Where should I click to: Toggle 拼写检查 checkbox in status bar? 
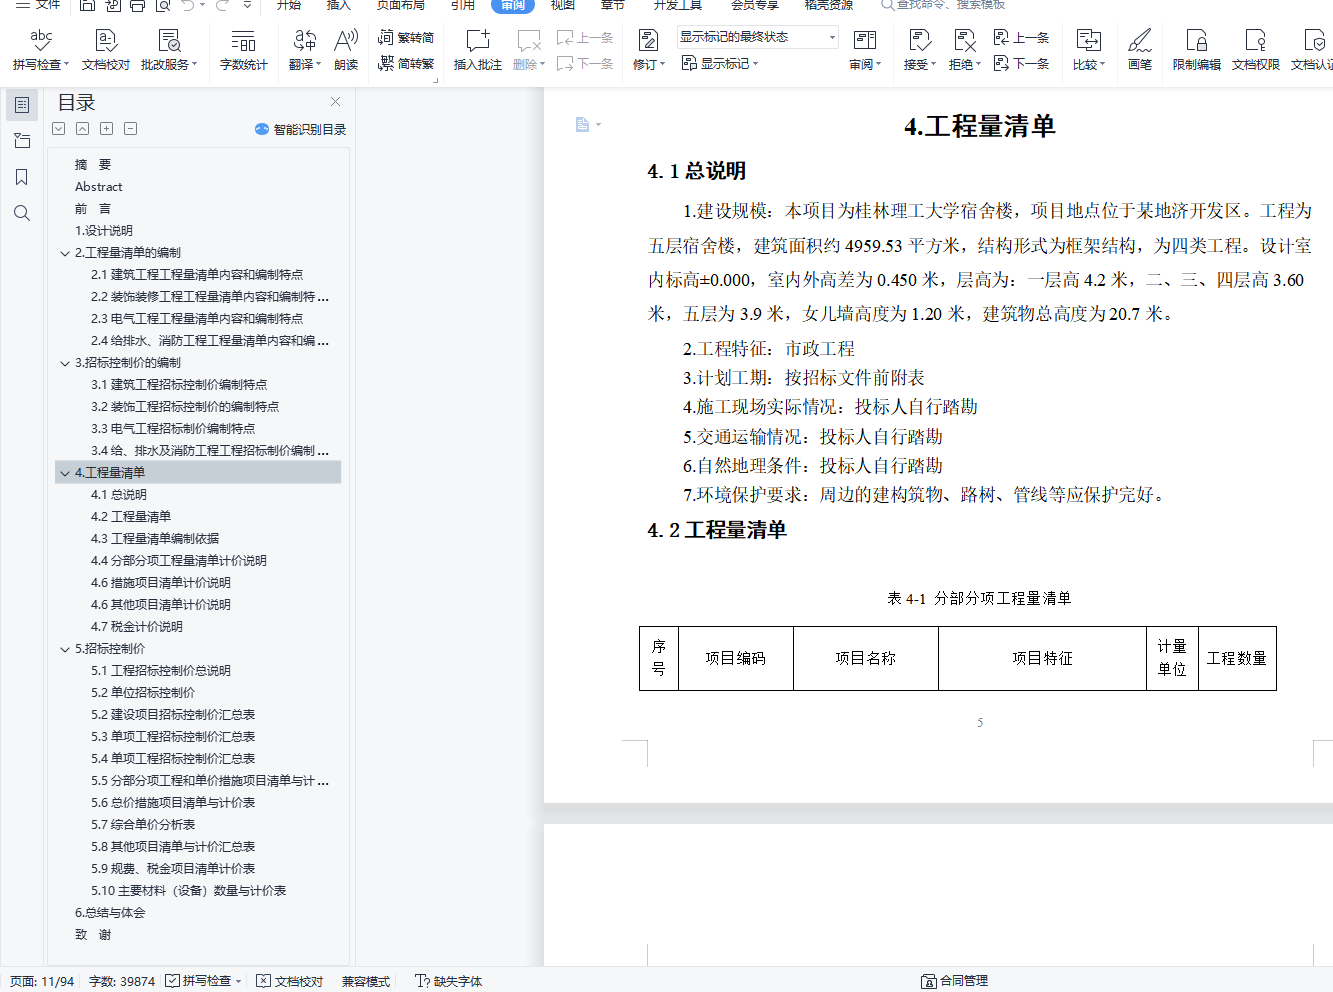click(x=173, y=981)
